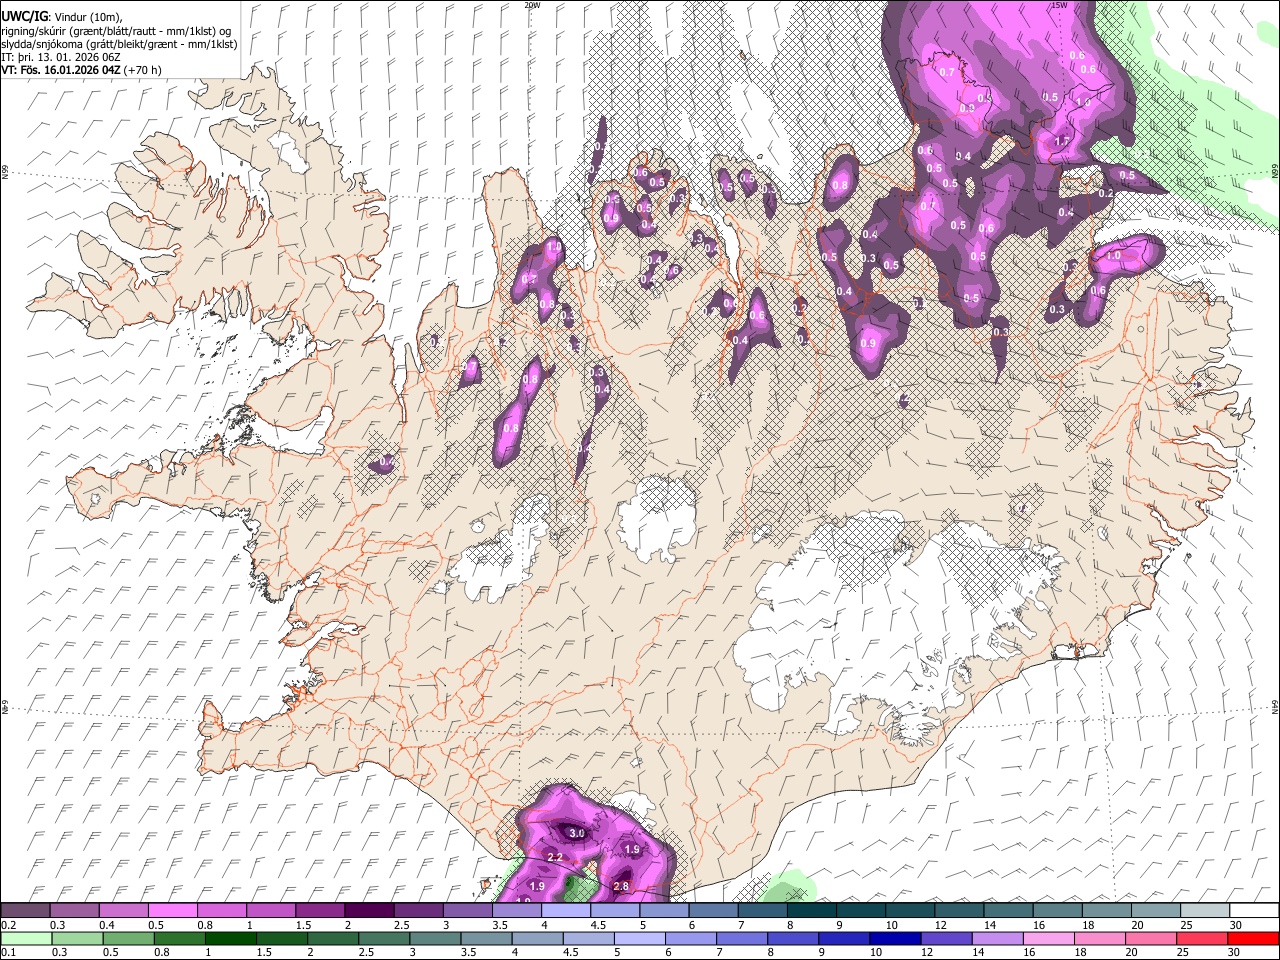Viewport: 1280px width, 960px height.
Task: Select the dark teal snow-scale swatch starting at 8
Action: pos(812,911)
